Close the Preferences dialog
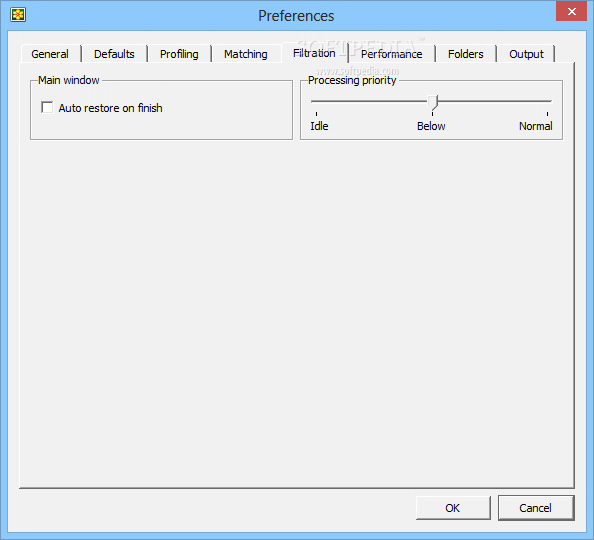This screenshot has height=540, width=594. pos(571,11)
